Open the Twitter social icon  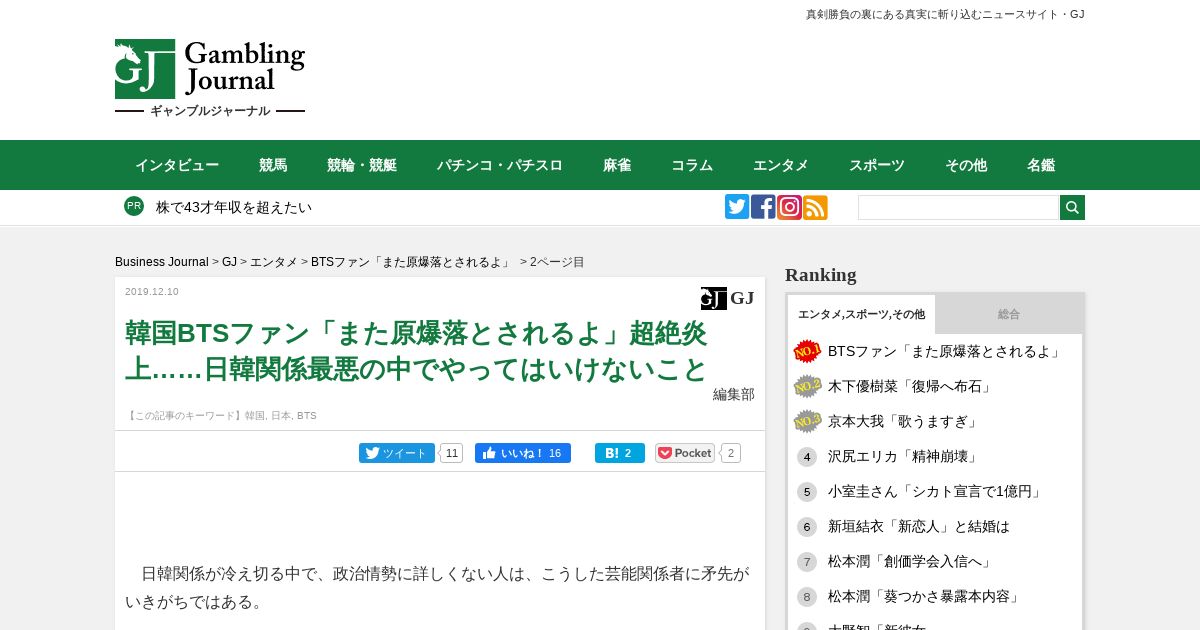737,207
